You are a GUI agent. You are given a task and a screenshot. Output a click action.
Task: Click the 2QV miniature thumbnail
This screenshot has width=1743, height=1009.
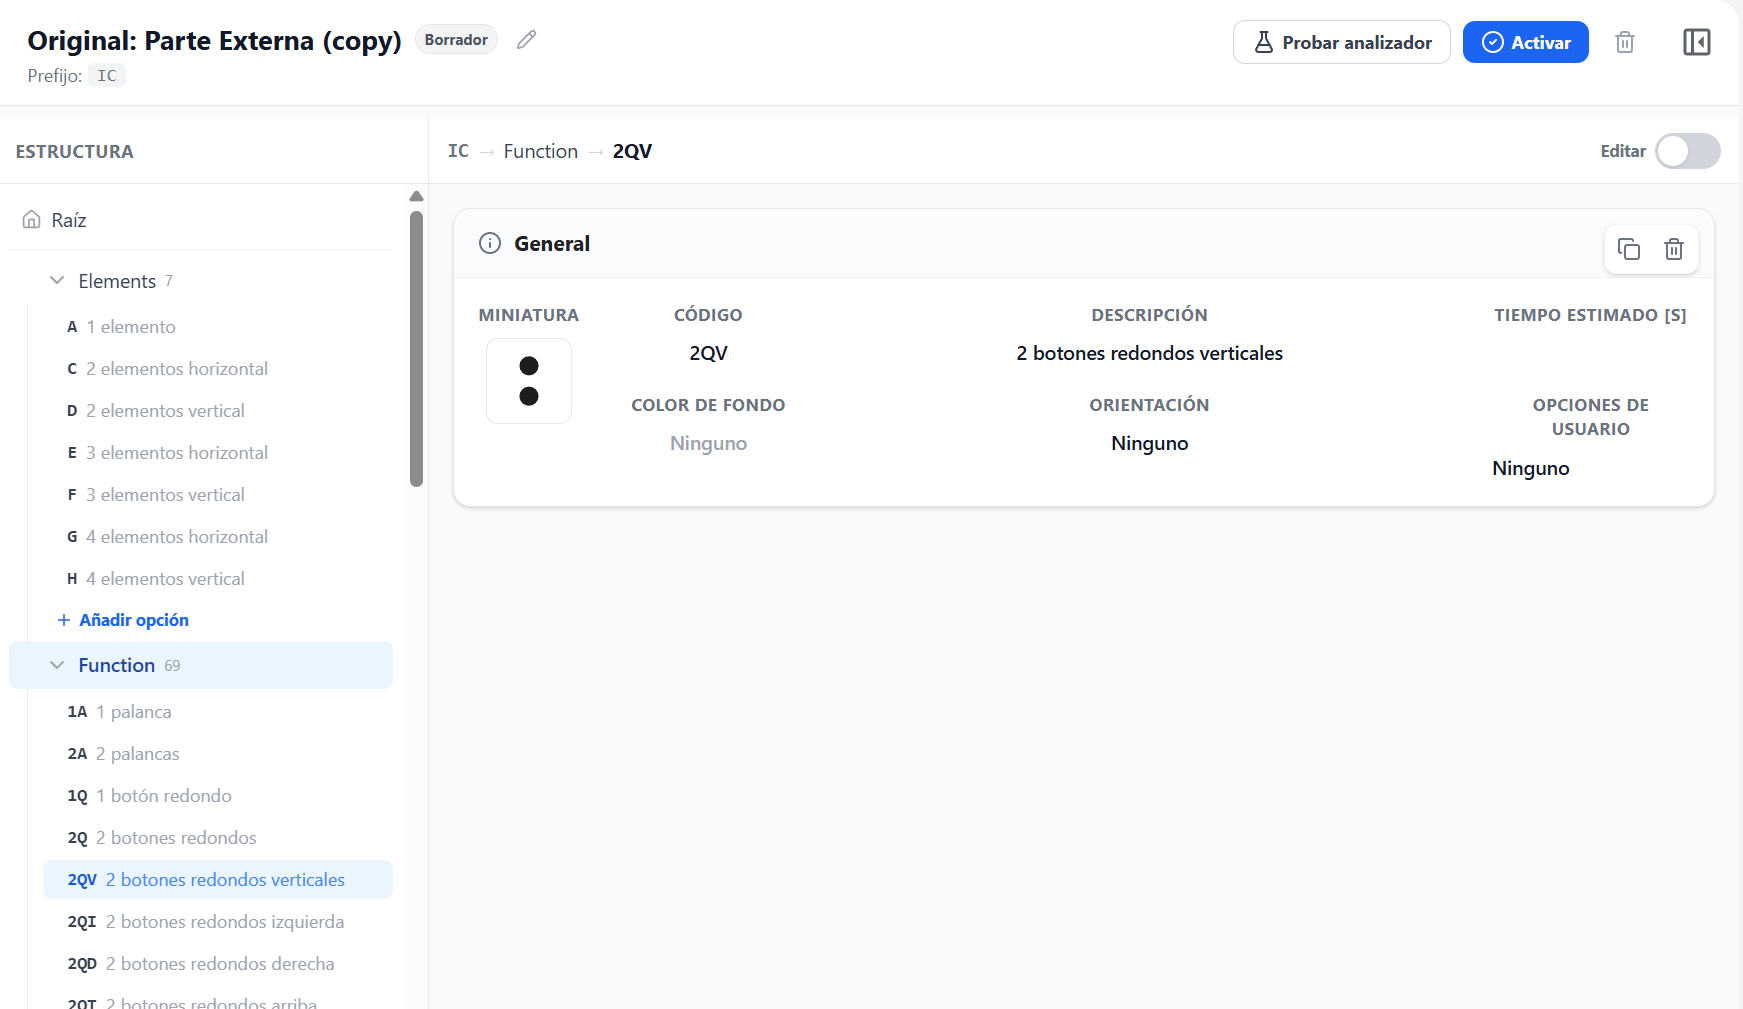coord(529,381)
